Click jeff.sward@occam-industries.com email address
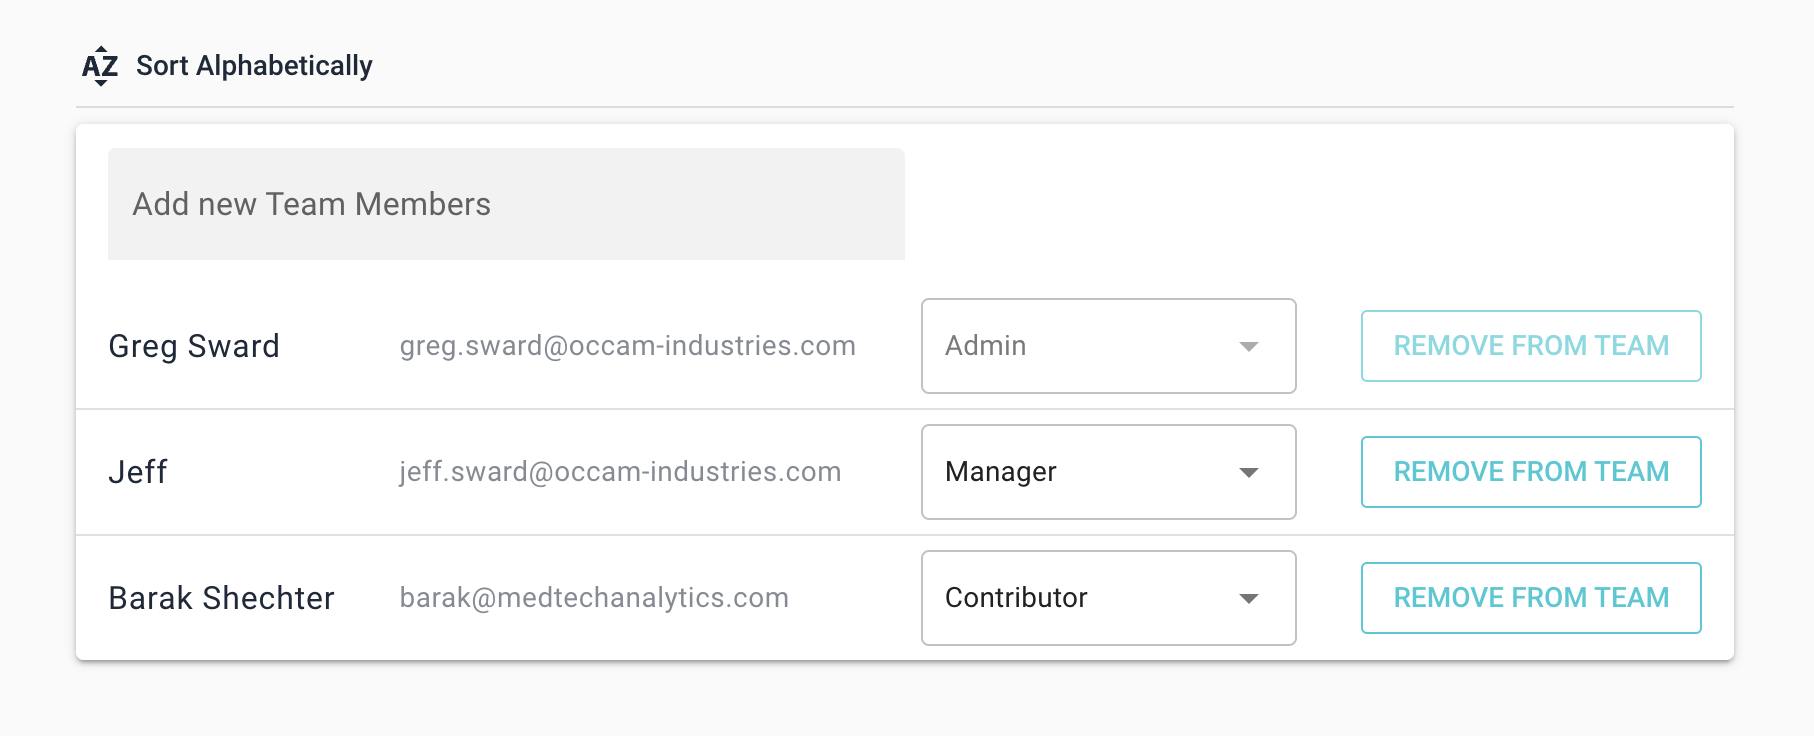Viewport: 1814px width, 736px height. pos(620,472)
